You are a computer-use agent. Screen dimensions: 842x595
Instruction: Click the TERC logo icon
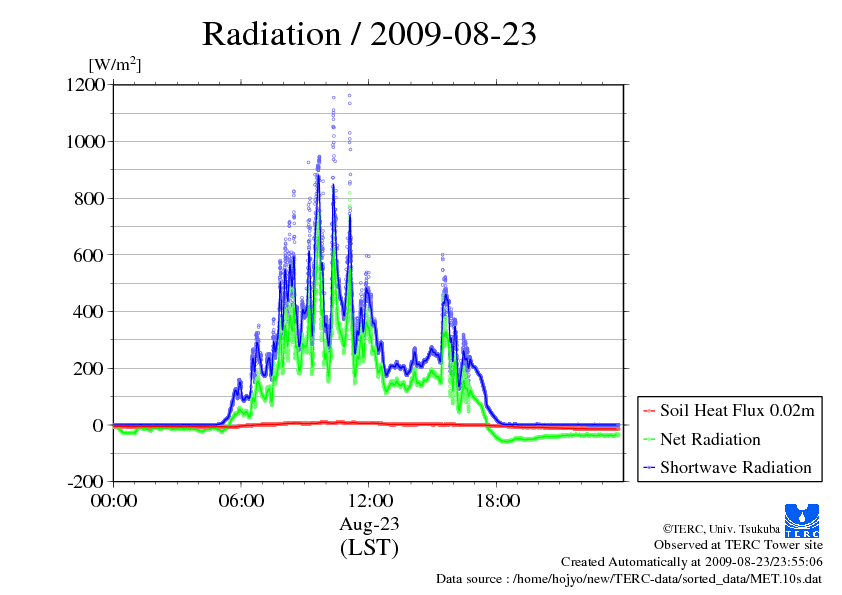click(x=802, y=520)
